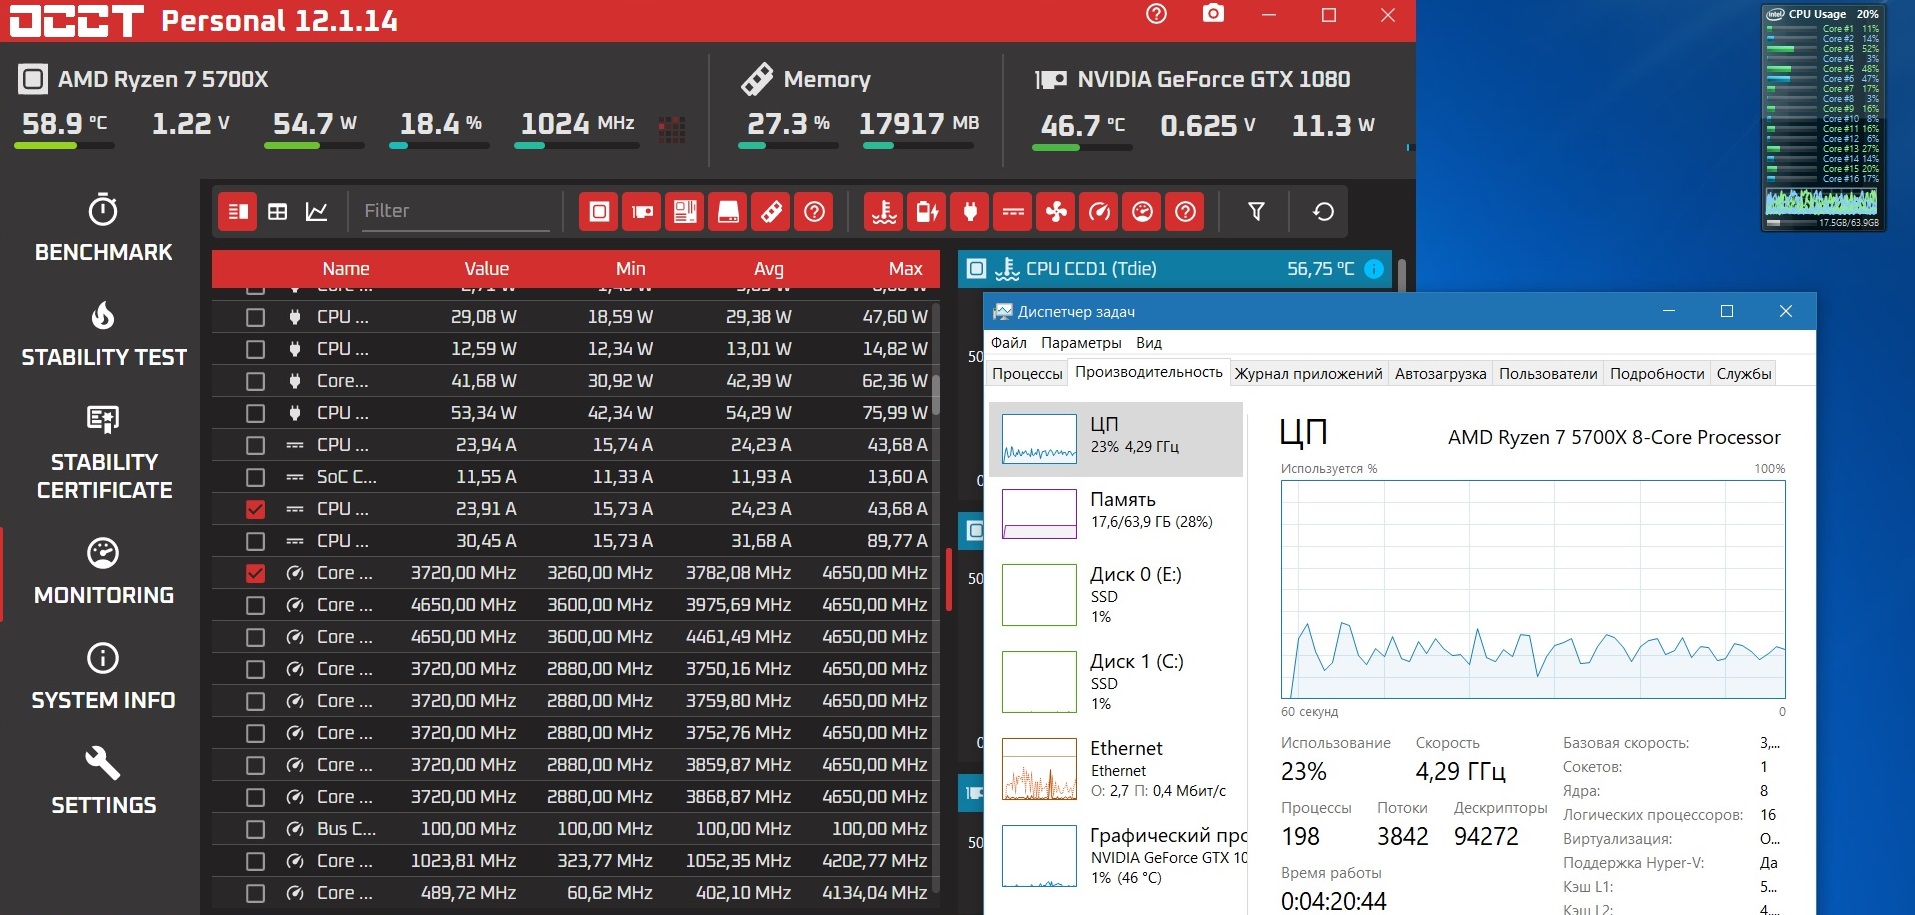Sort the sensor table by Max column
This screenshot has height=915, width=1915.
click(905, 269)
